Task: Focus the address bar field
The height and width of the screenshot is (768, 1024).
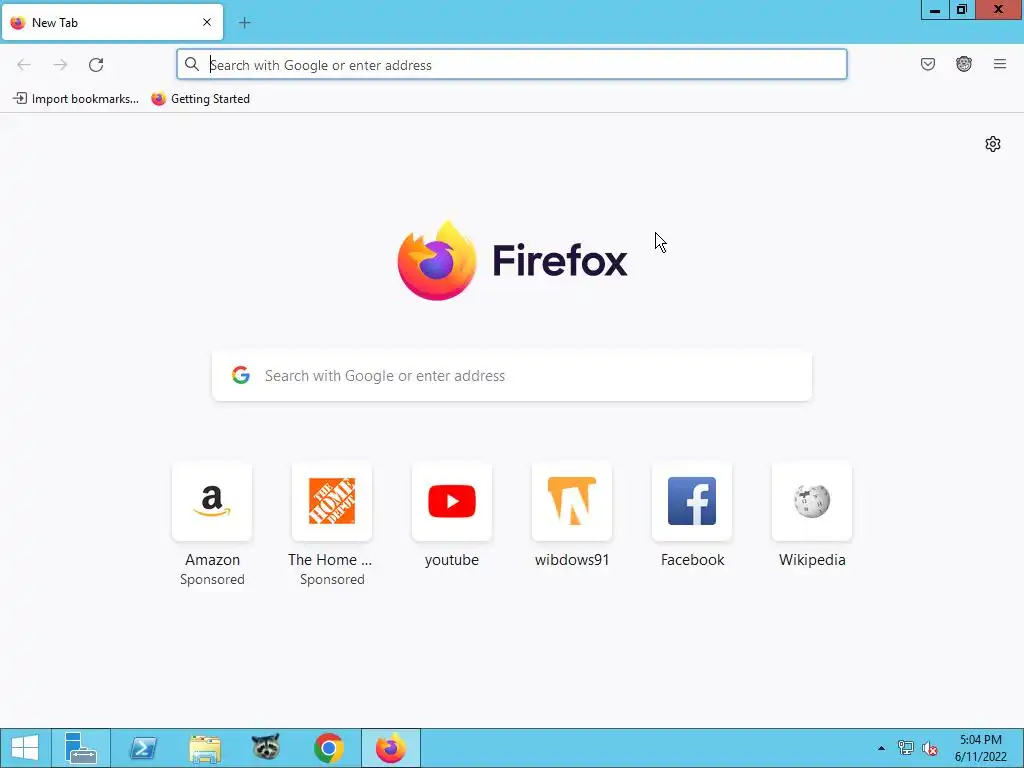Action: (x=512, y=65)
